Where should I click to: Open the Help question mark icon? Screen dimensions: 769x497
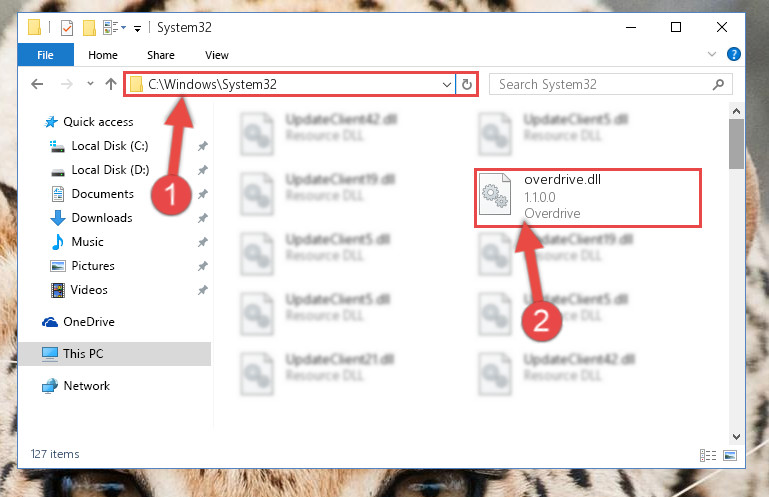(734, 54)
